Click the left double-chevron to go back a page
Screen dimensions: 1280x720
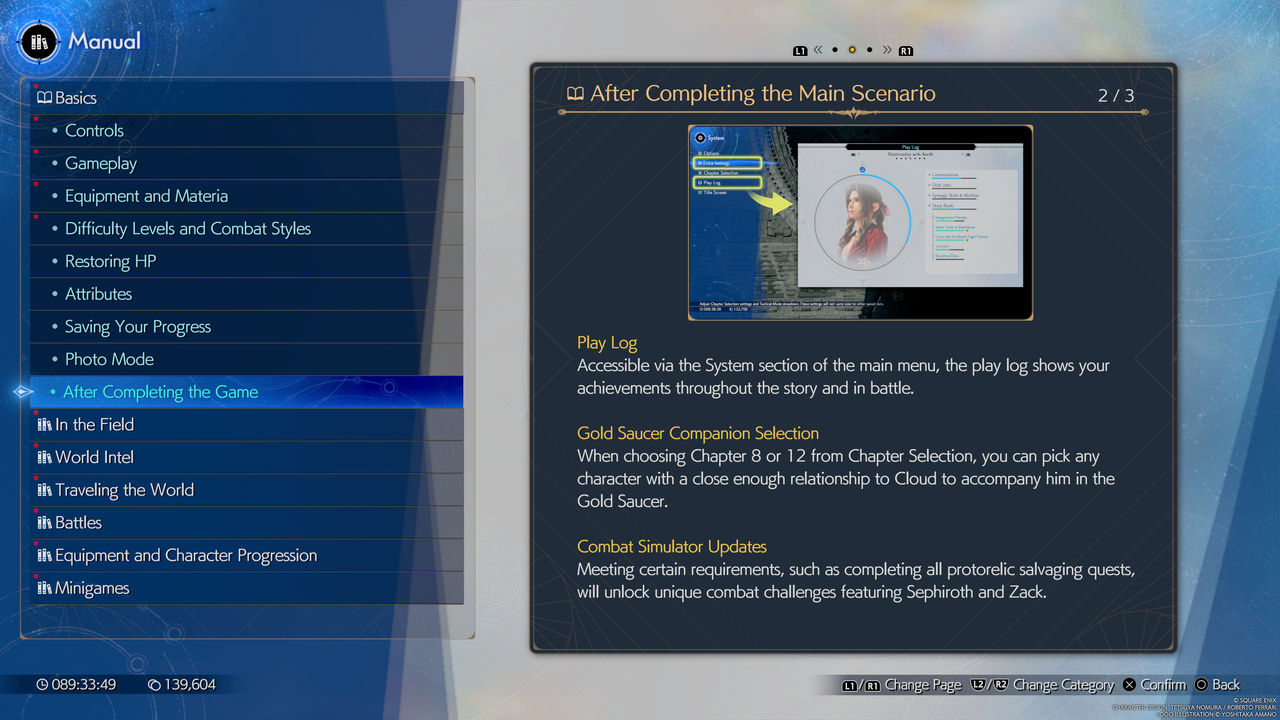coord(818,49)
